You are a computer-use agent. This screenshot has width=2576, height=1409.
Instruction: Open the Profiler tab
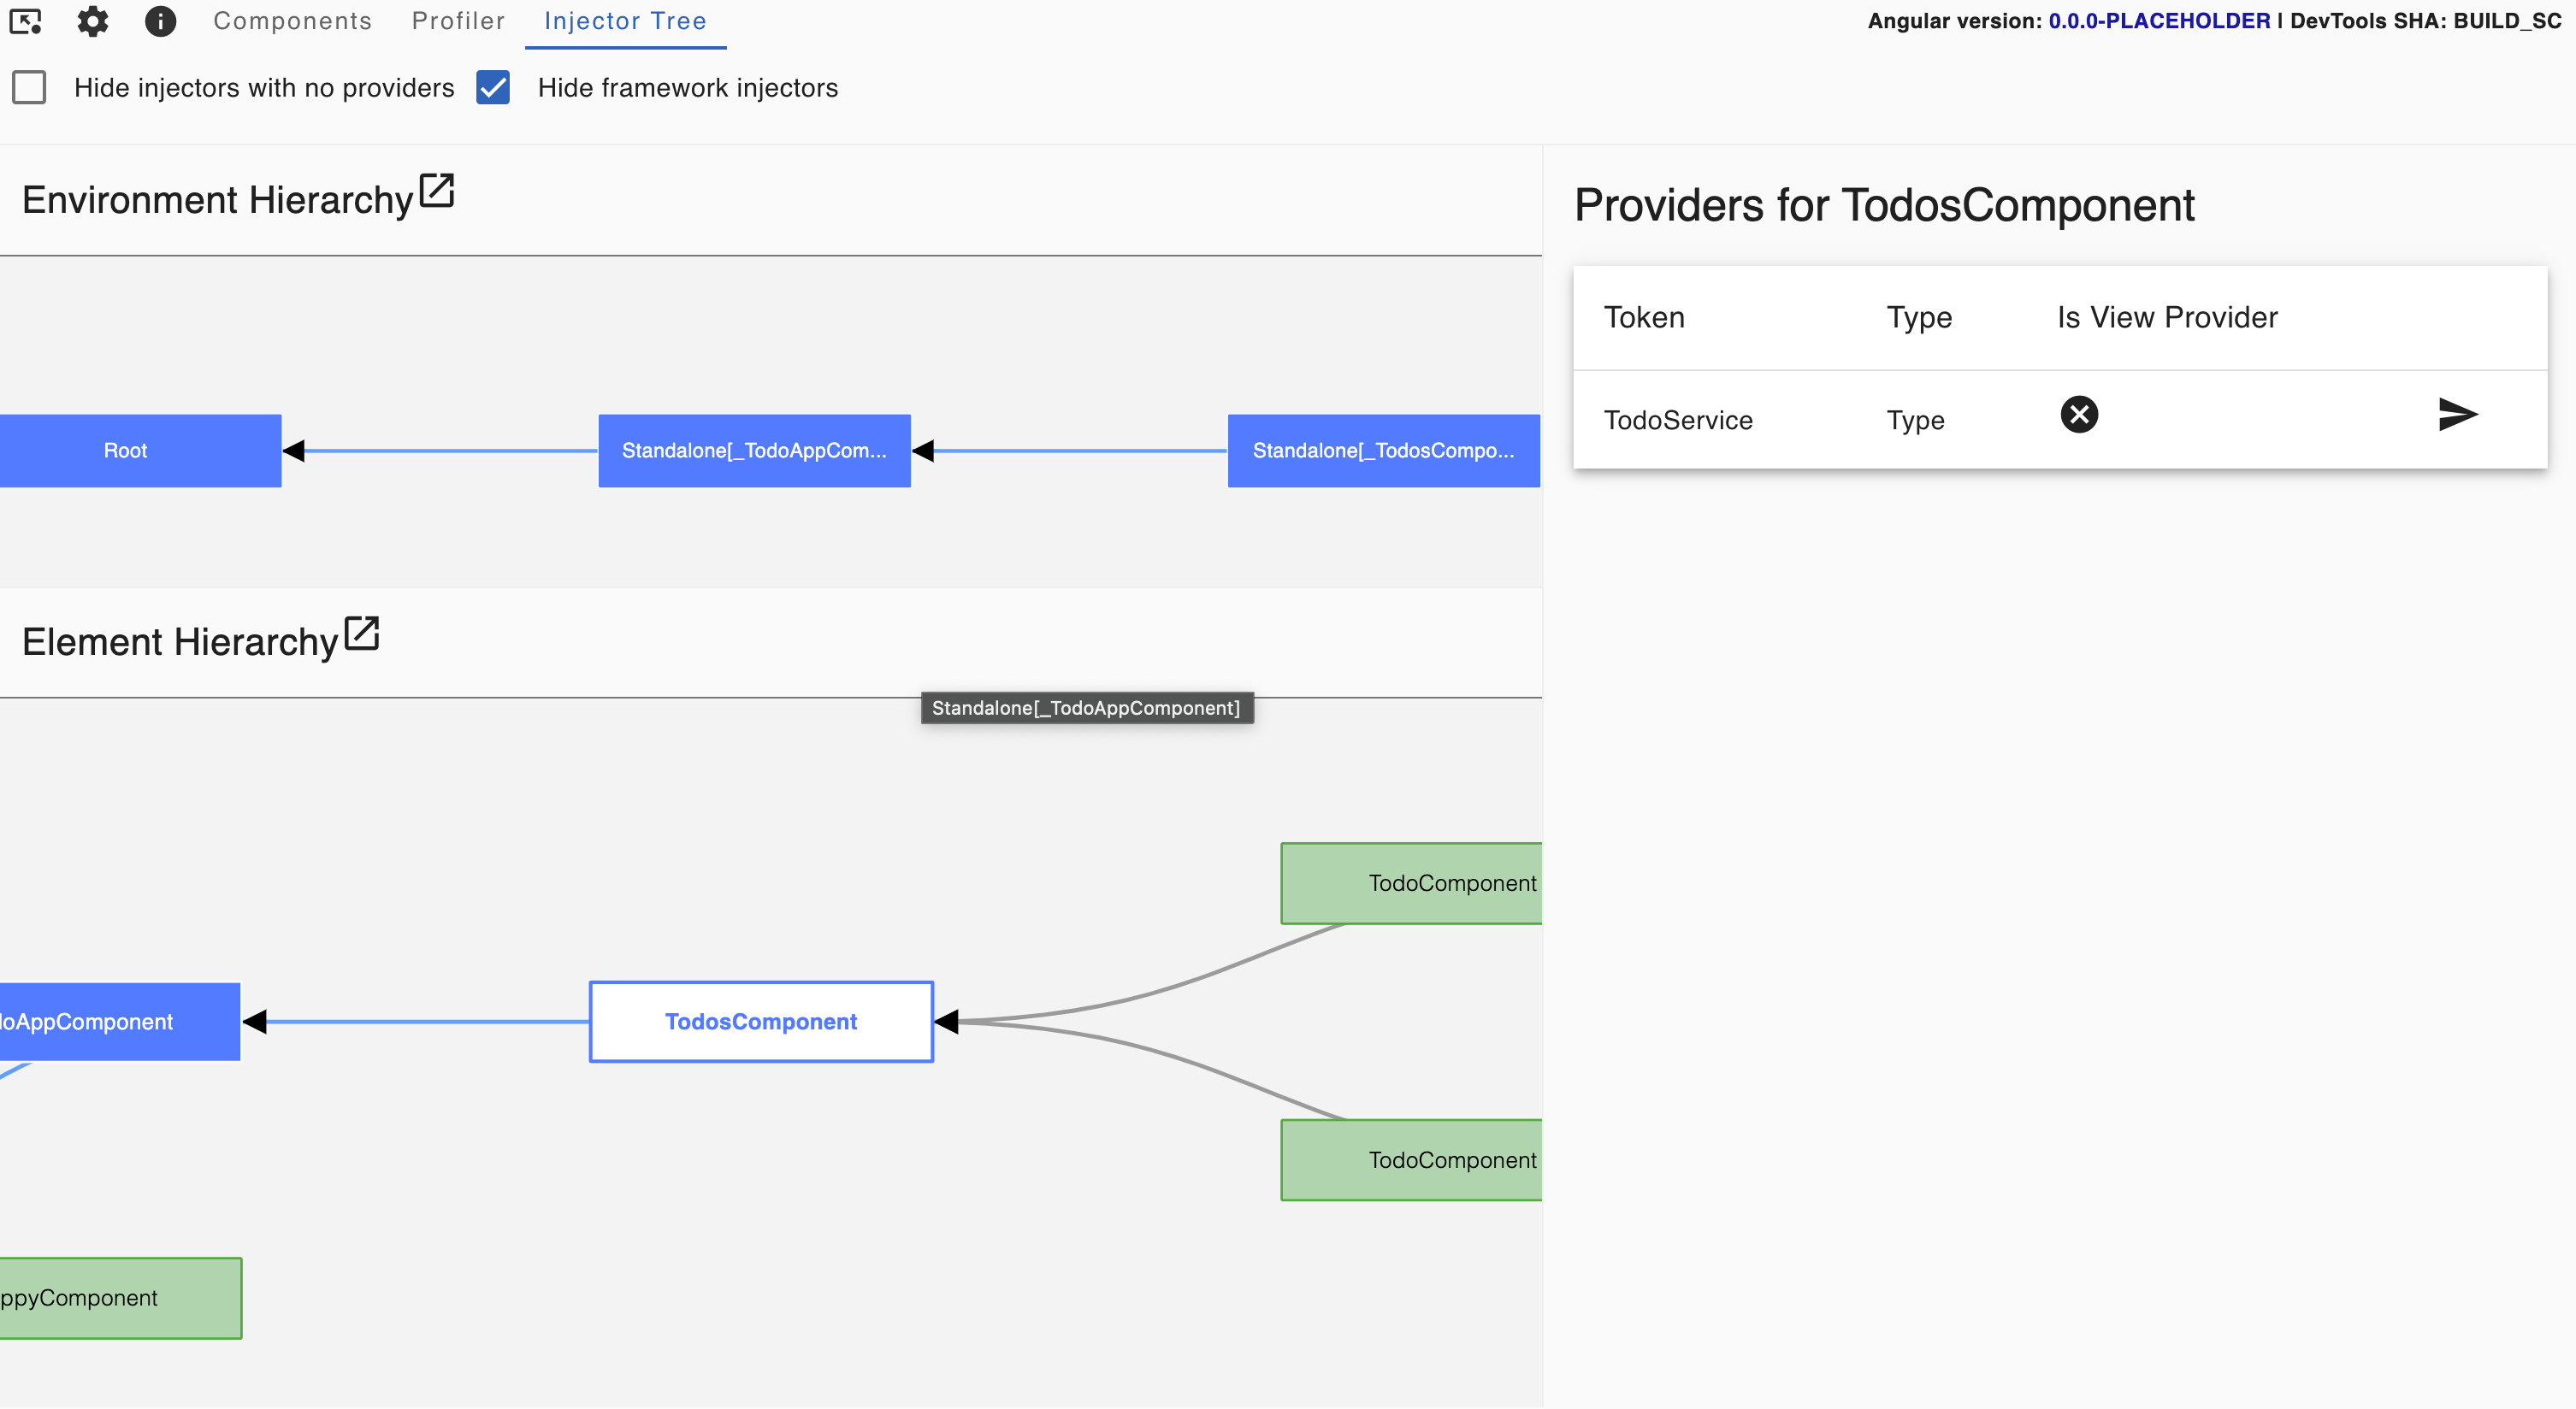coord(457,20)
